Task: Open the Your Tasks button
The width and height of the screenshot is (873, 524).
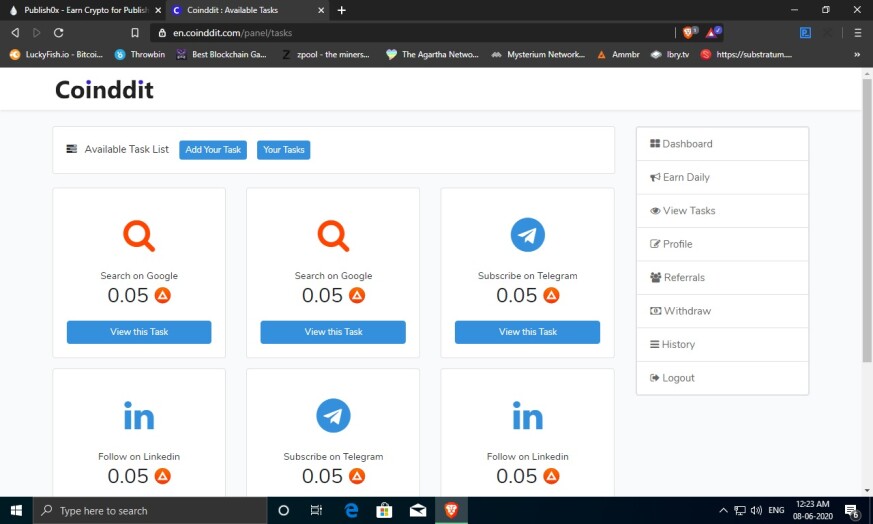Action: coord(283,150)
